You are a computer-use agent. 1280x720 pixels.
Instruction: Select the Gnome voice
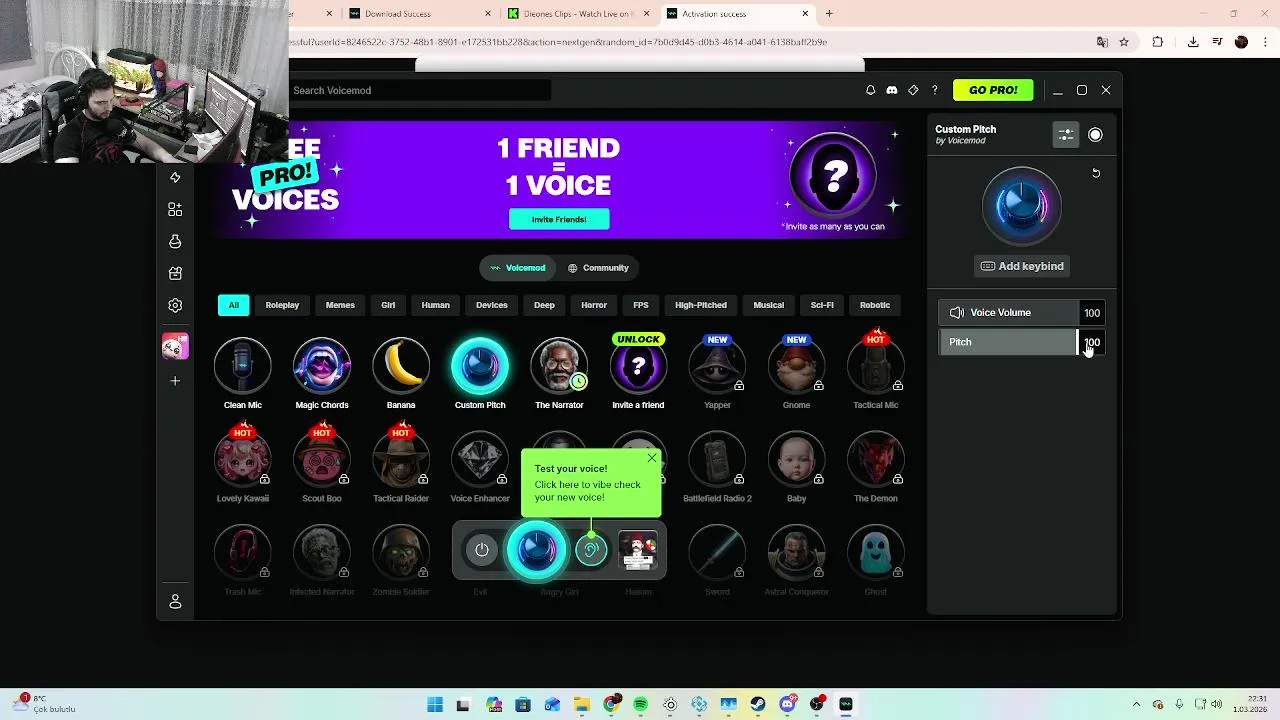(x=796, y=366)
